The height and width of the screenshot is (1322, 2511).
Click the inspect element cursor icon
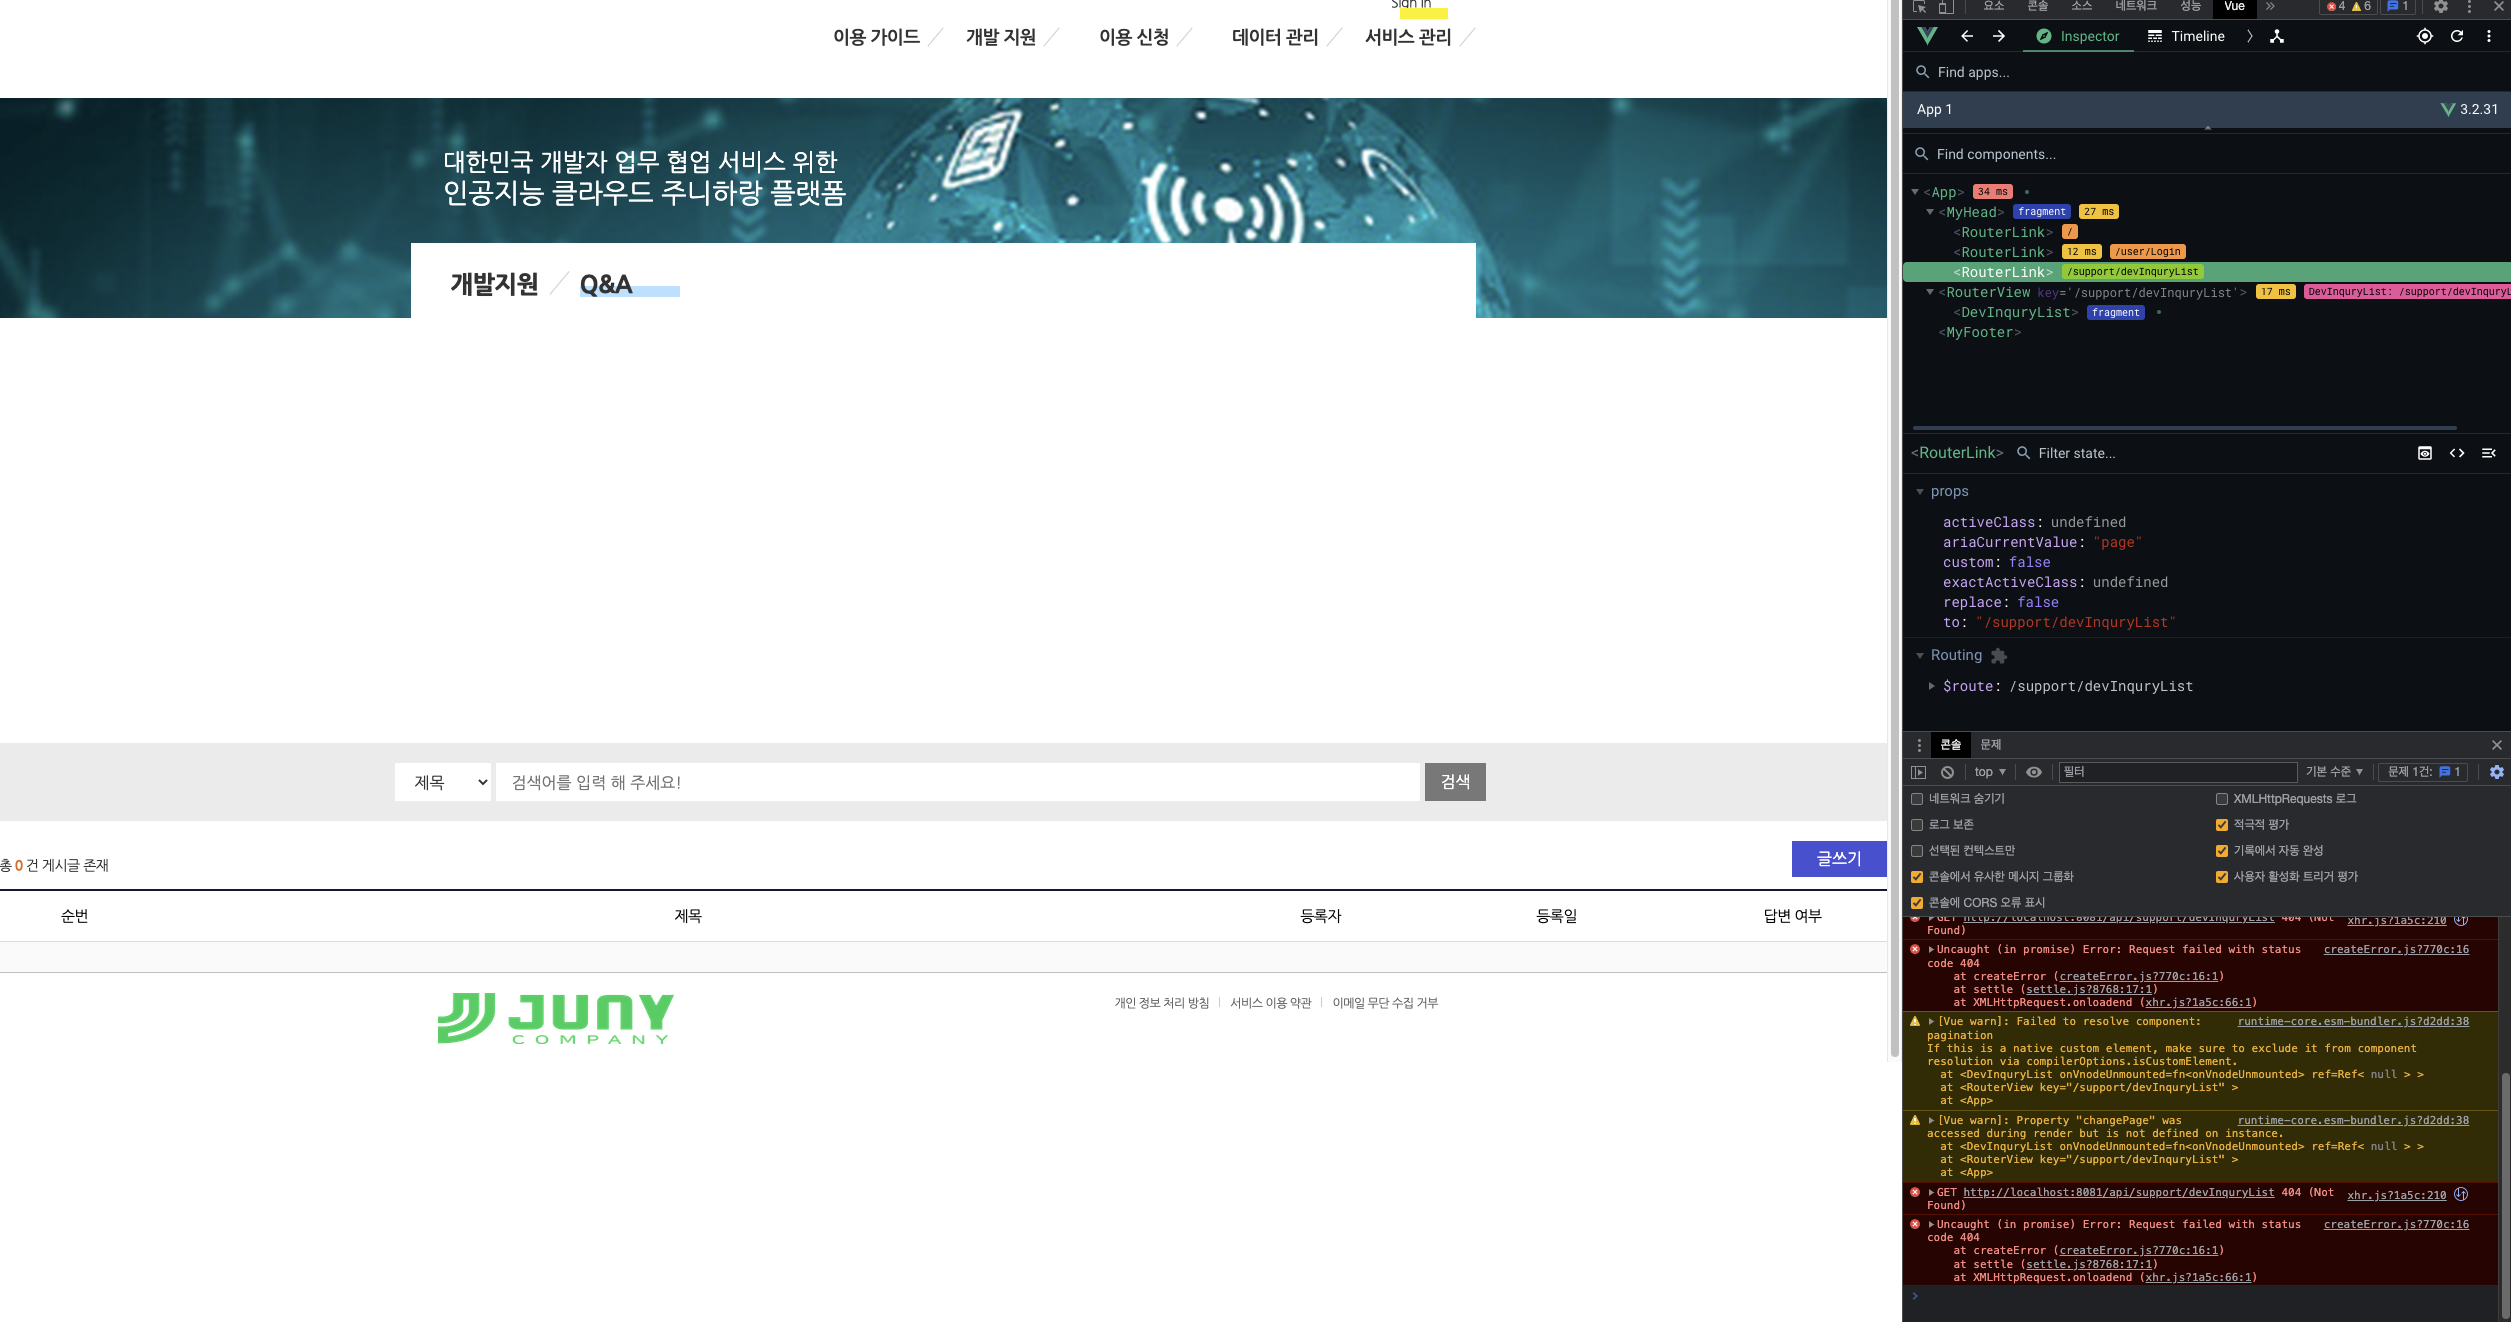tap(1919, 7)
